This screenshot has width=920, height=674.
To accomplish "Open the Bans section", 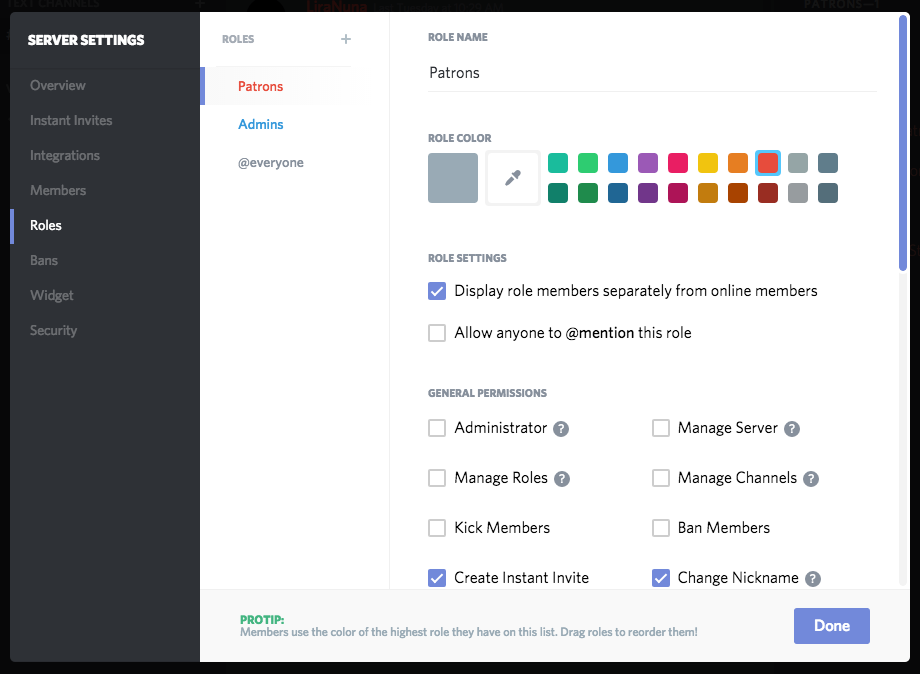I will coord(44,260).
